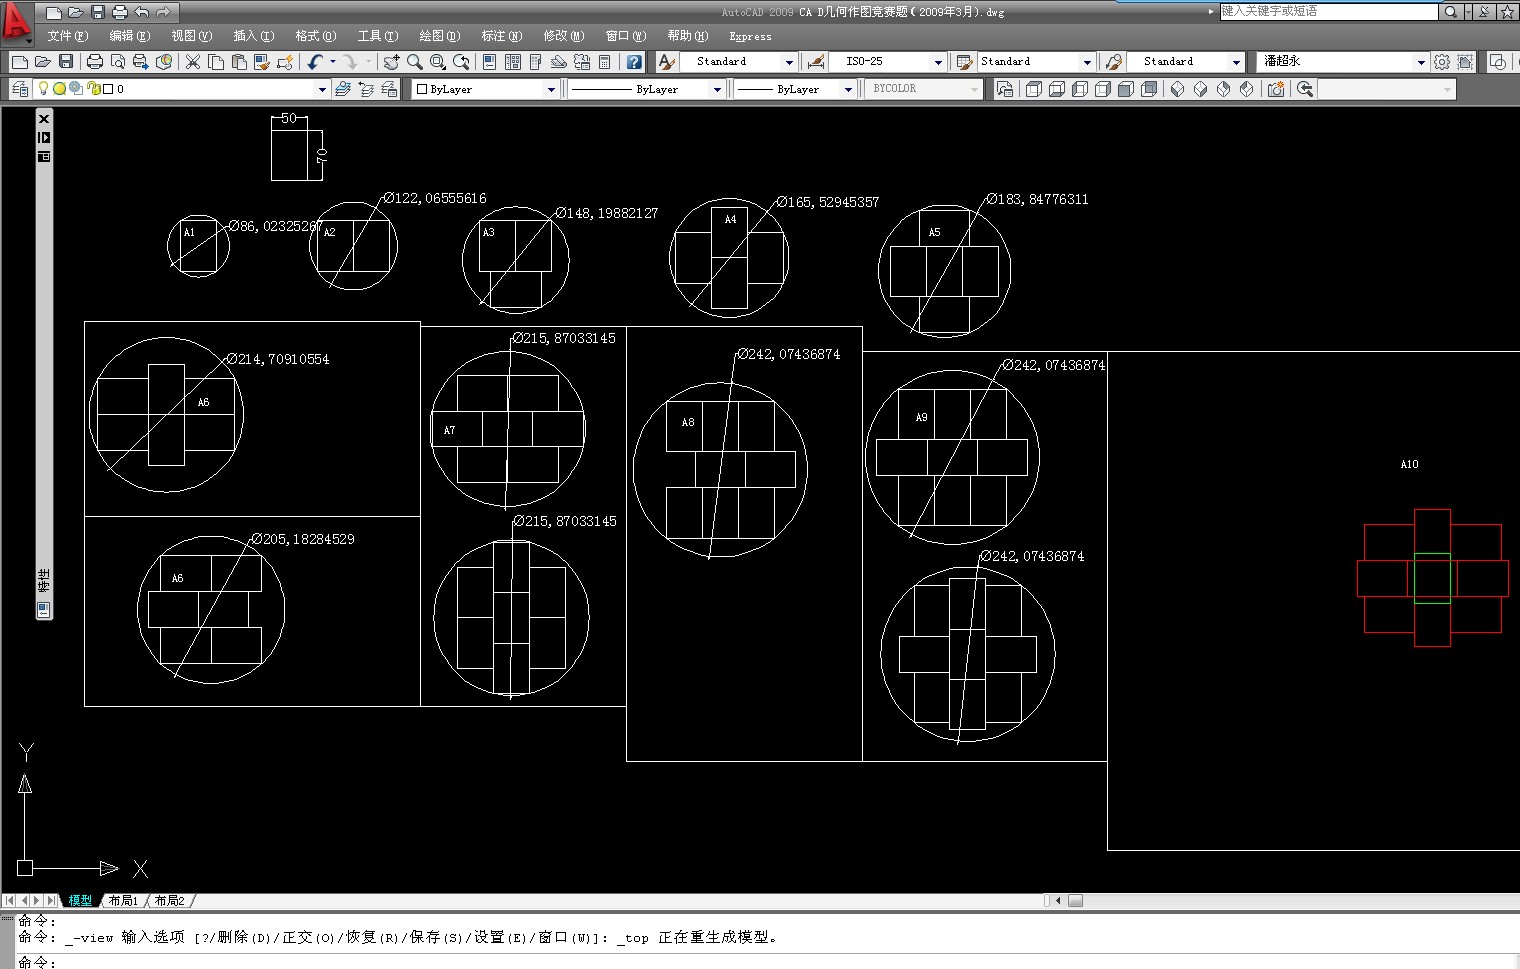This screenshot has height=969, width=1520.
Task: Click the Dimension Style icon
Action: (x=816, y=62)
